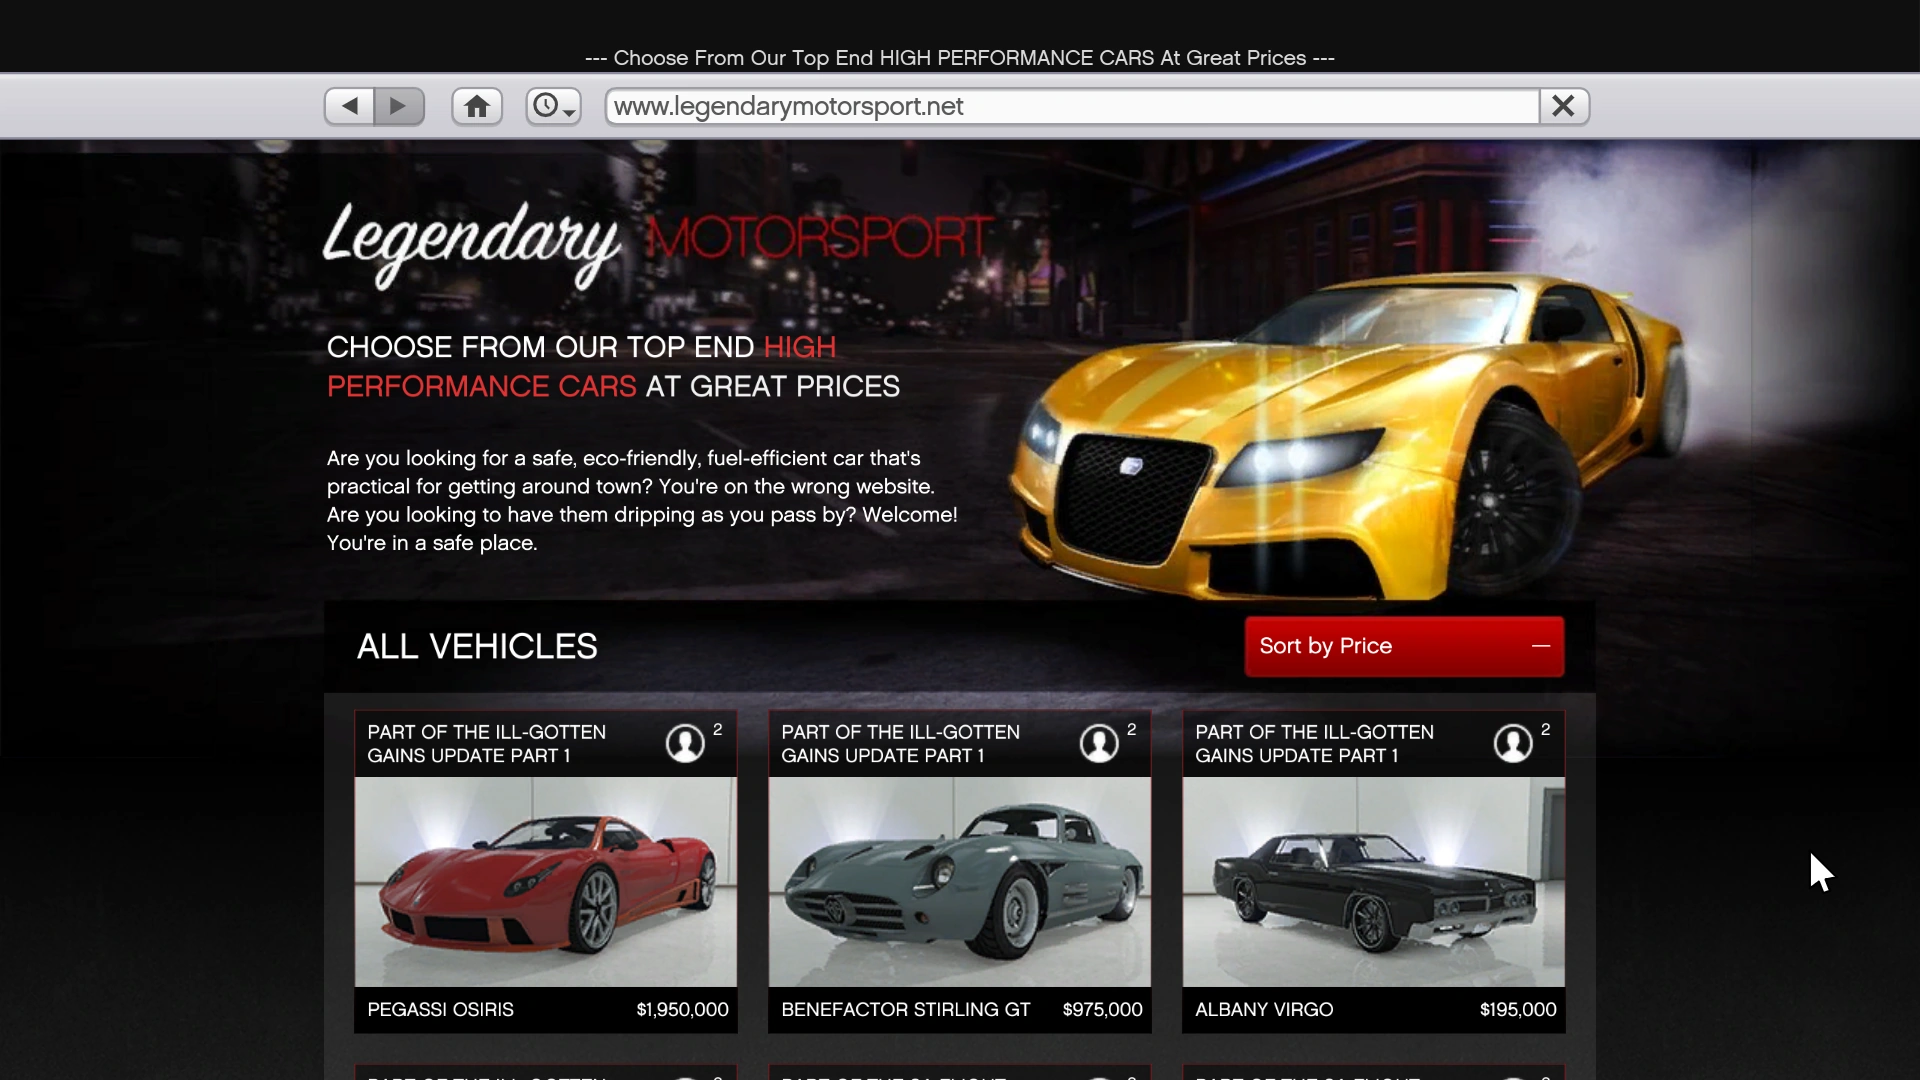Open browsing history via the clock icon
This screenshot has width=1920, height=1080.
click(547, 105)
